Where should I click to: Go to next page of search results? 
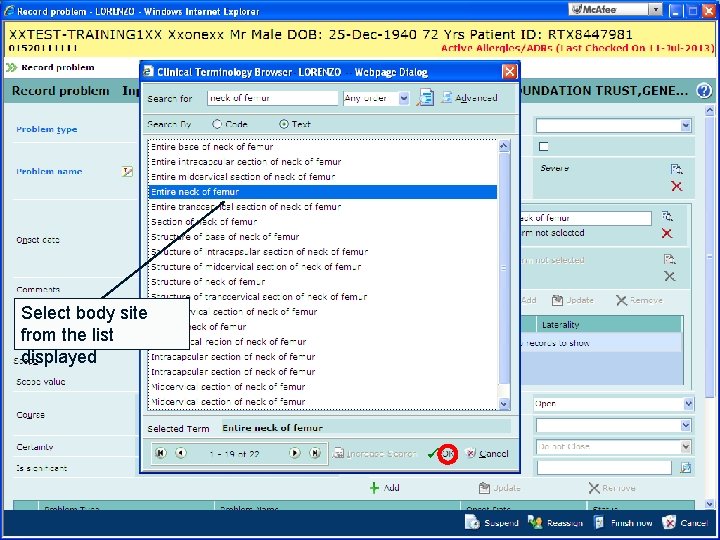[x=294, y=453]
